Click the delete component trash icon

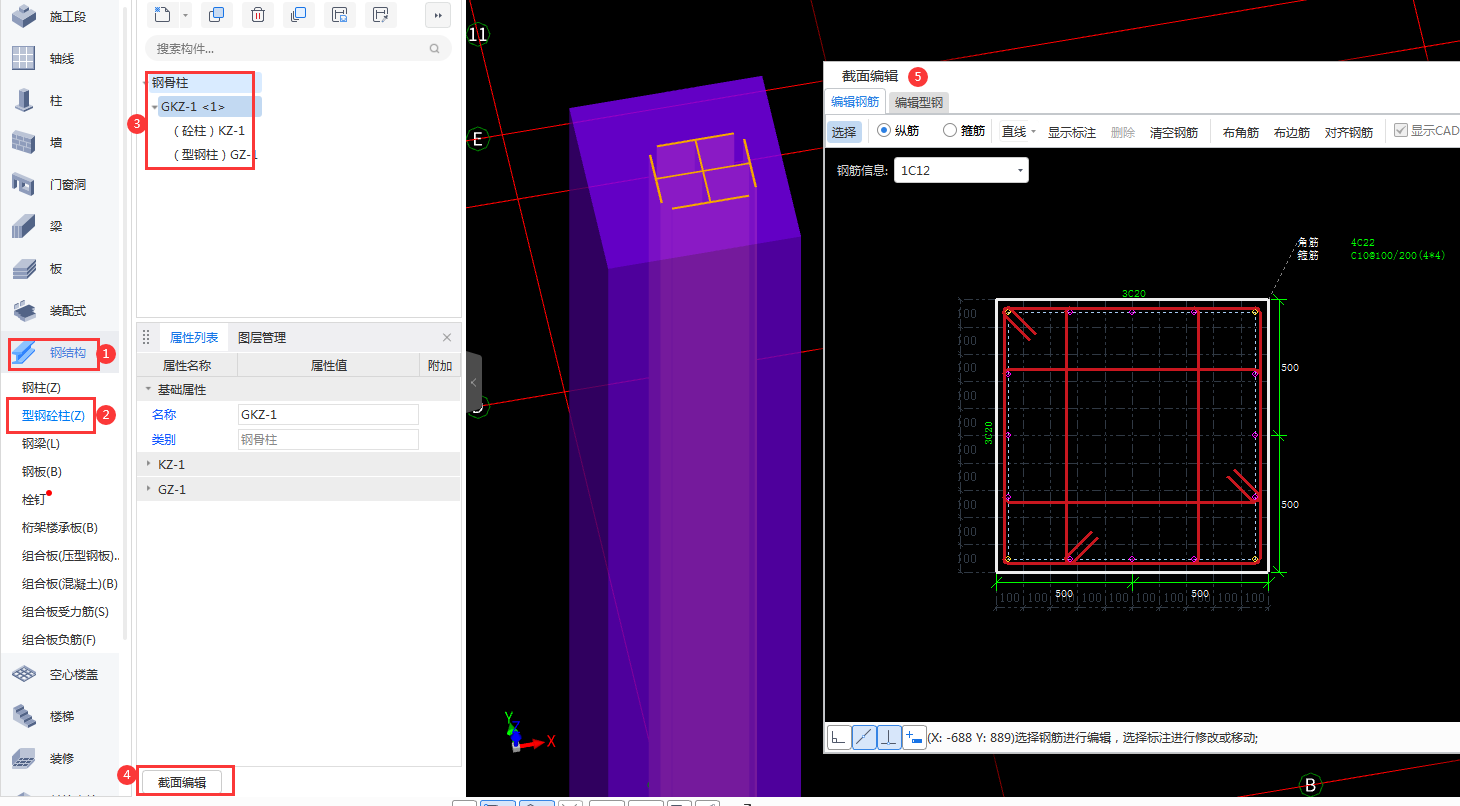point(258,15)
